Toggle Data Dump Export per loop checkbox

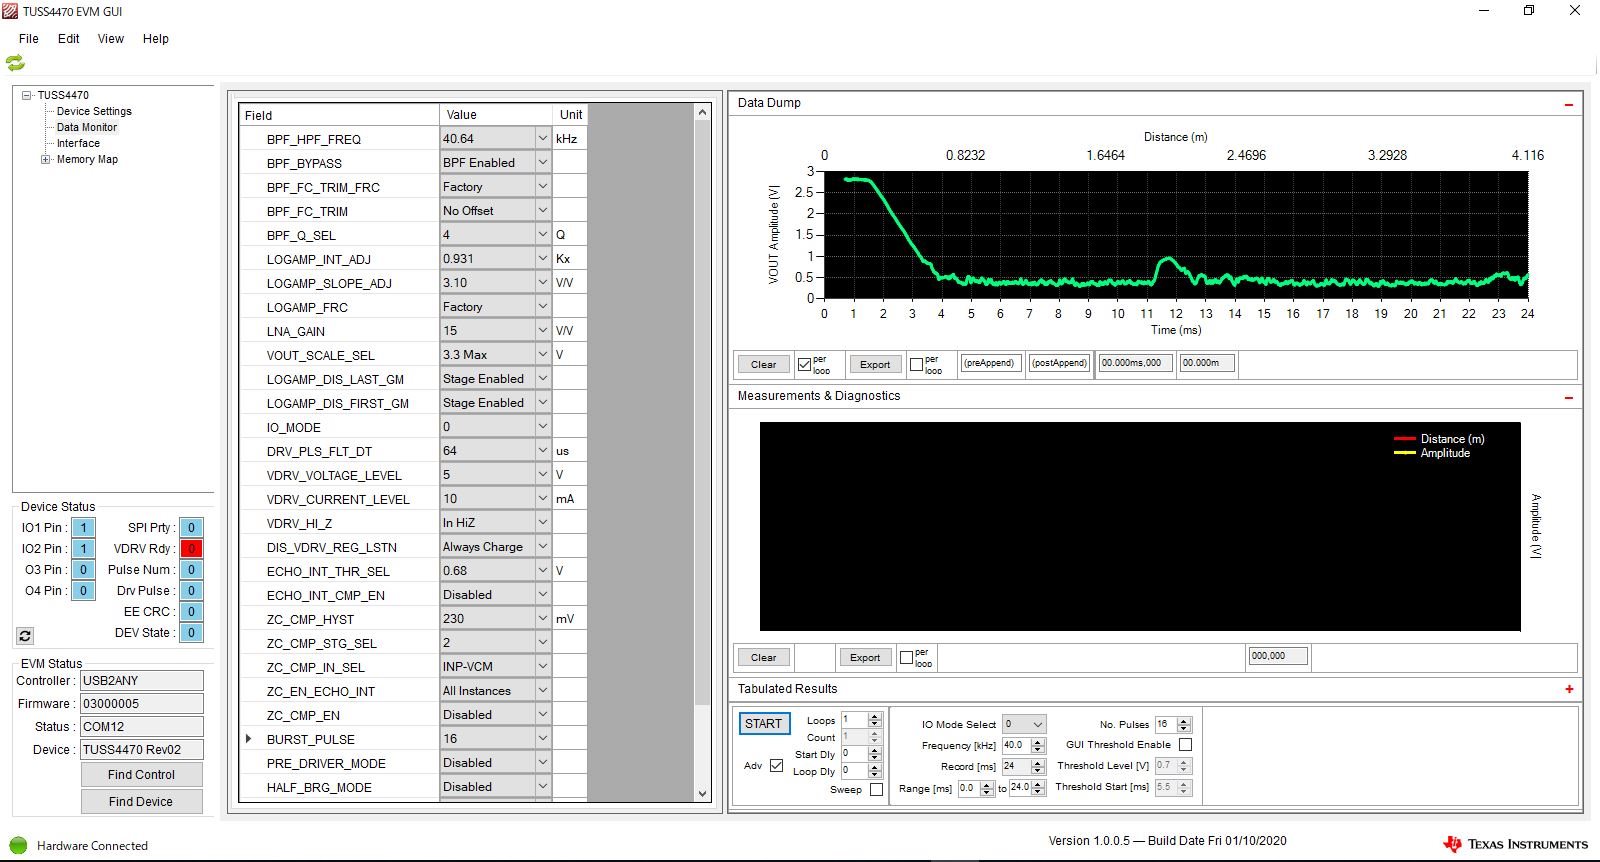pos(916,365)
